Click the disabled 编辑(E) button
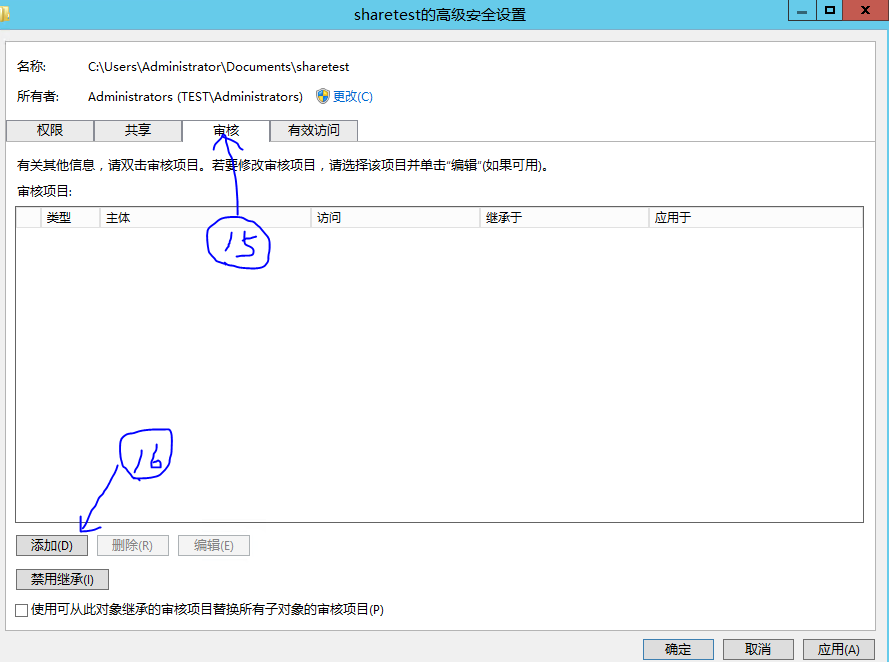This screenshot has width=889, height=662. 213,545
